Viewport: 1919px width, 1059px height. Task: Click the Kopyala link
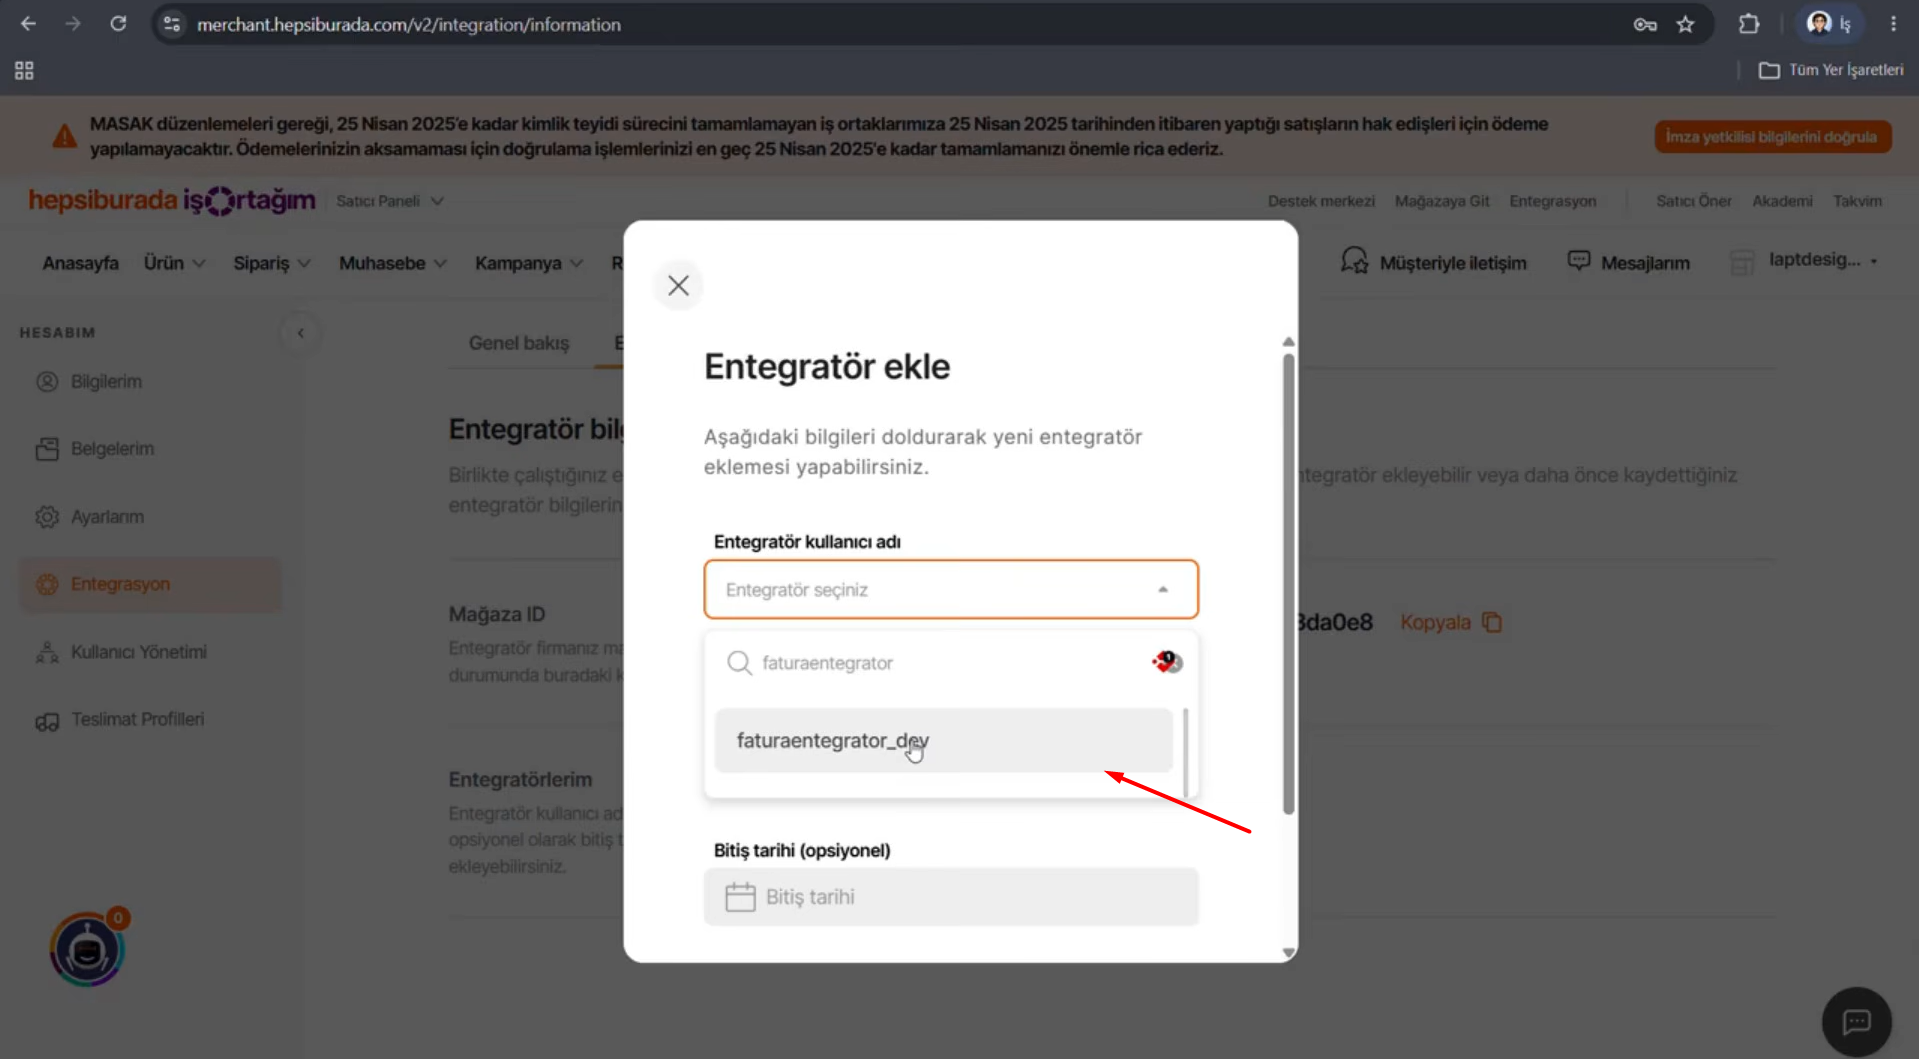(x=1435, y=623)
